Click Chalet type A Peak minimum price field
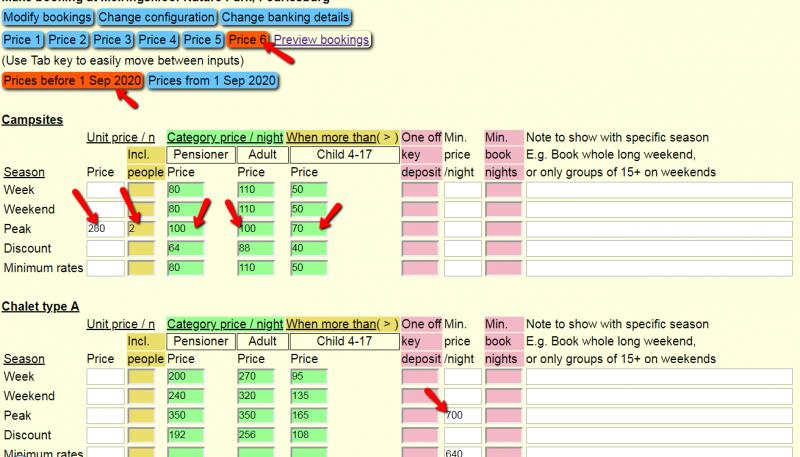The image size is (800, 457). [x=463, y=416]
